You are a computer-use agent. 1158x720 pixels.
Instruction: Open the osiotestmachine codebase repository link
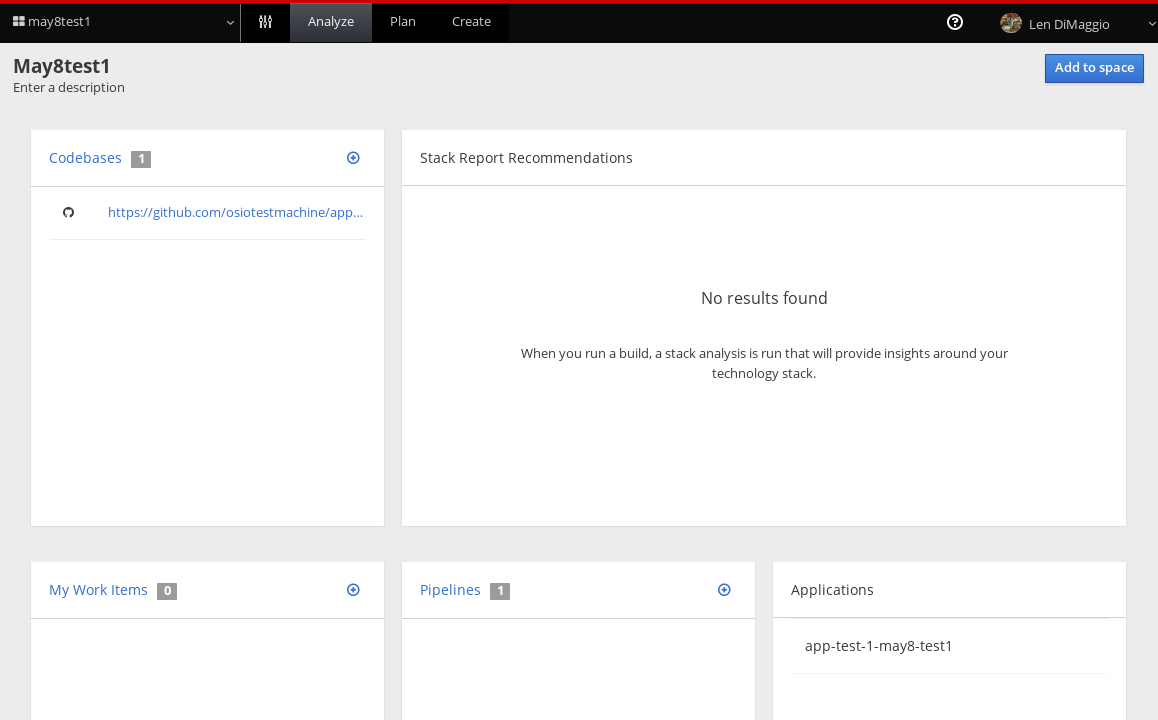click(x=235, y=212)
